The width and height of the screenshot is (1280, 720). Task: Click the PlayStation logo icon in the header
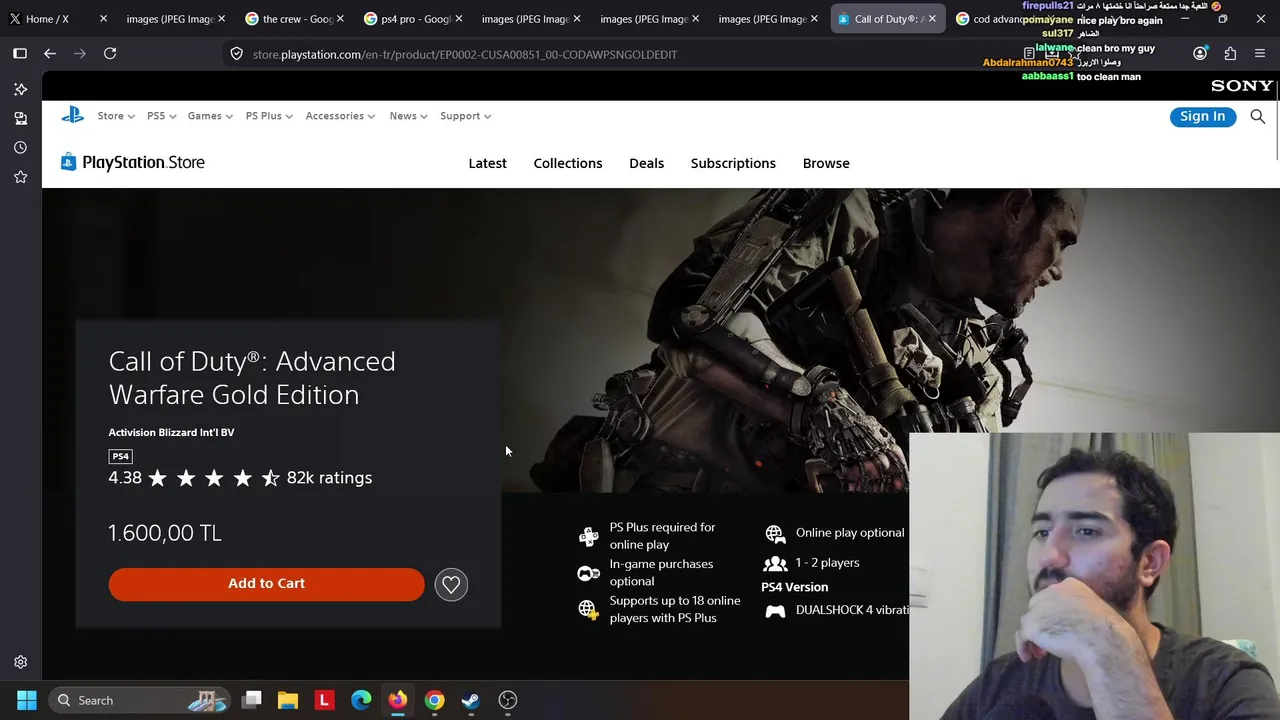tap(72, 116)
